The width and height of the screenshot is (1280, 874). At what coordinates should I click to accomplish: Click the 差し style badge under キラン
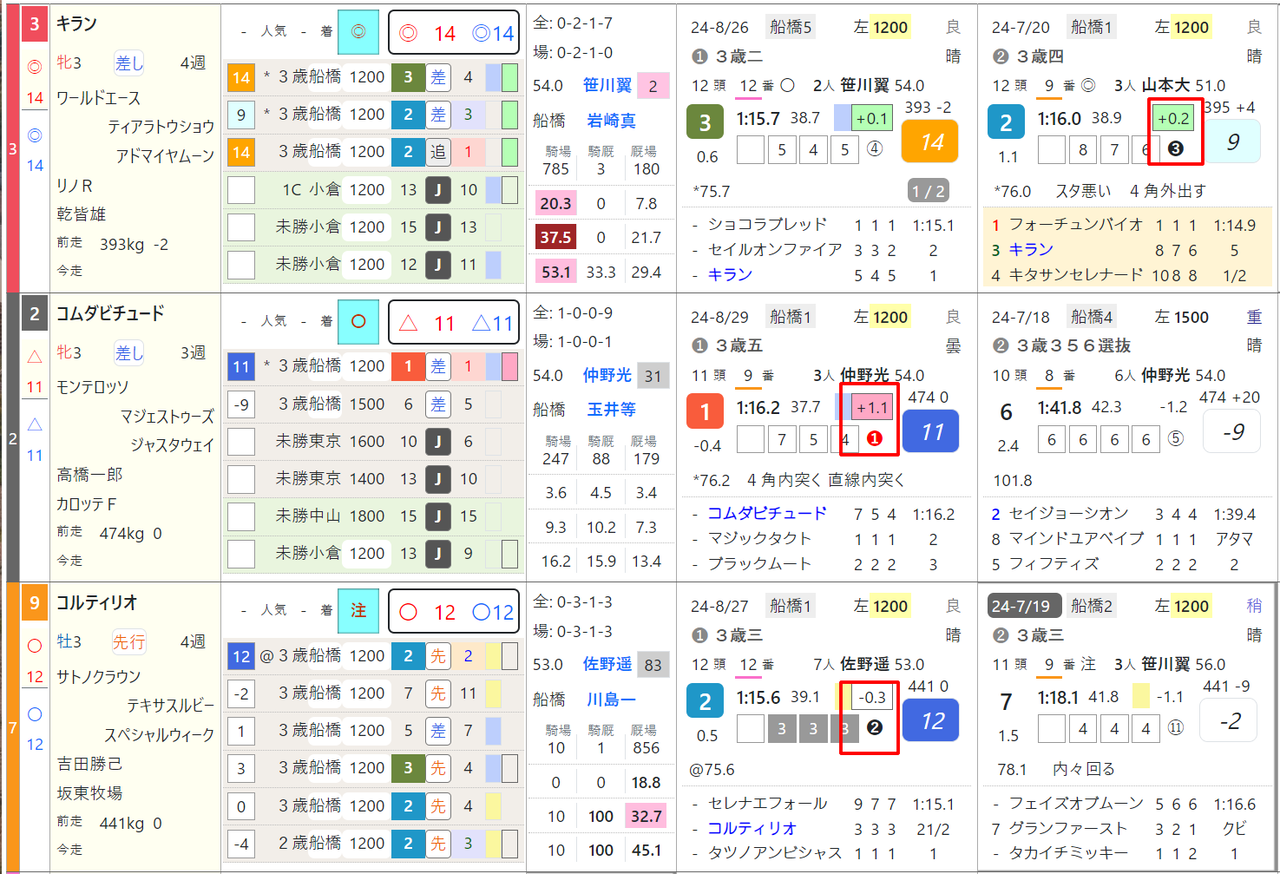coord(129,64)
